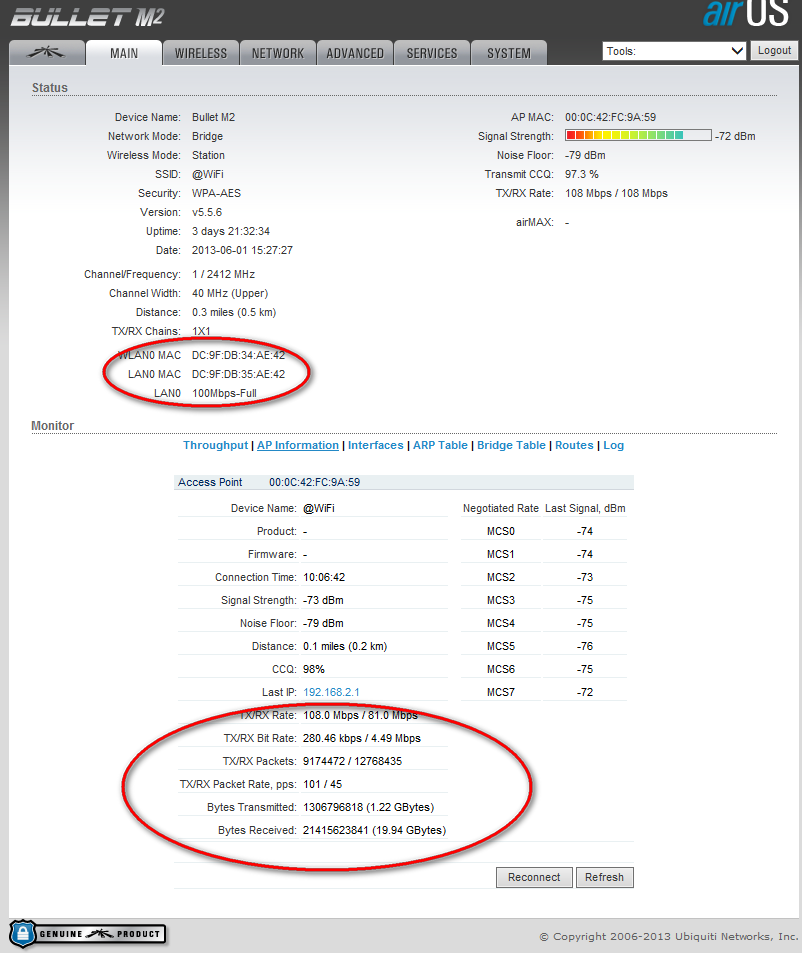Open the Bridge Table link

(x=511, y=445)
